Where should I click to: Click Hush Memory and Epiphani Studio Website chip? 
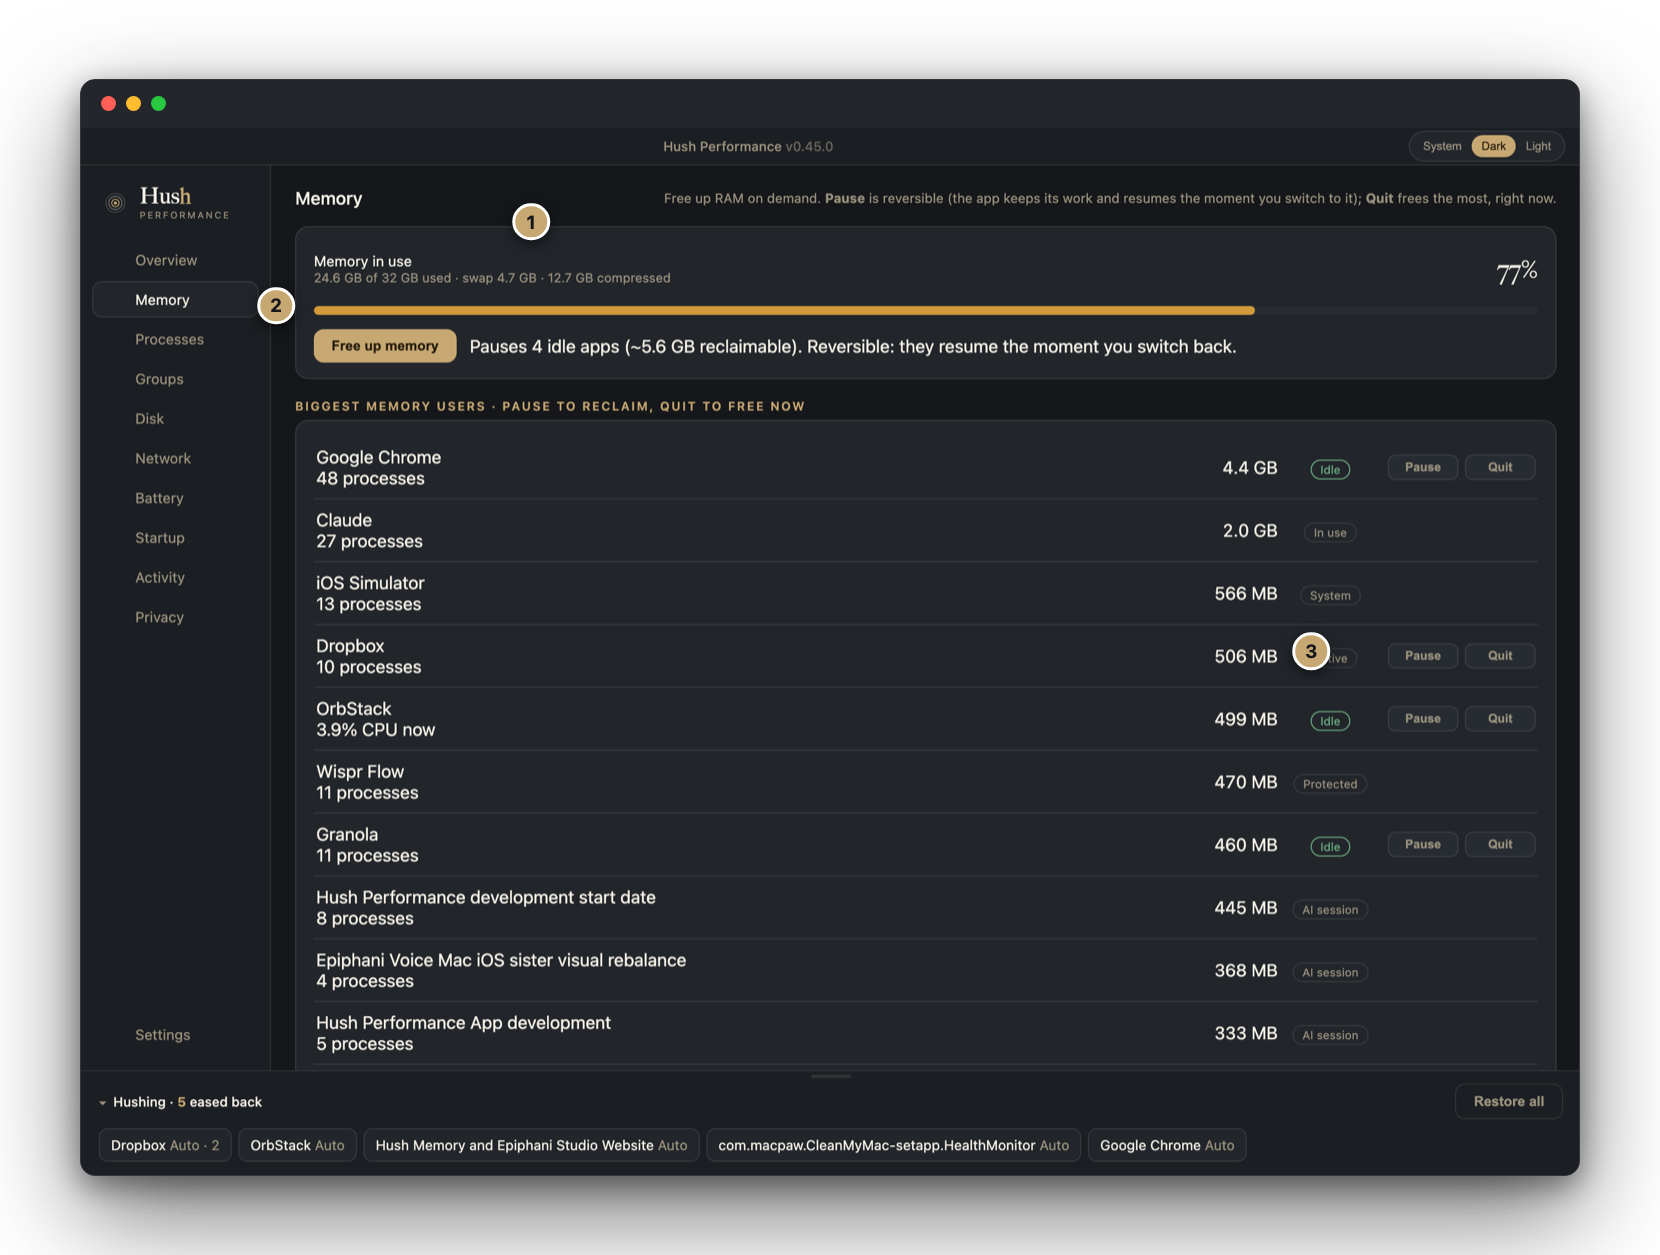(531, 1145)
